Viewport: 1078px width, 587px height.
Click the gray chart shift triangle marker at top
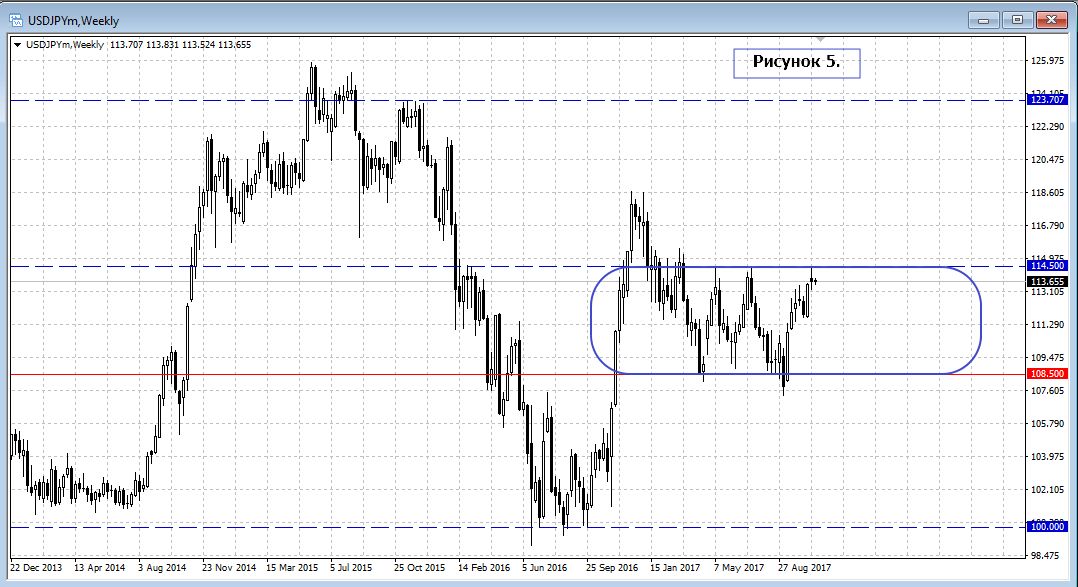821,41
